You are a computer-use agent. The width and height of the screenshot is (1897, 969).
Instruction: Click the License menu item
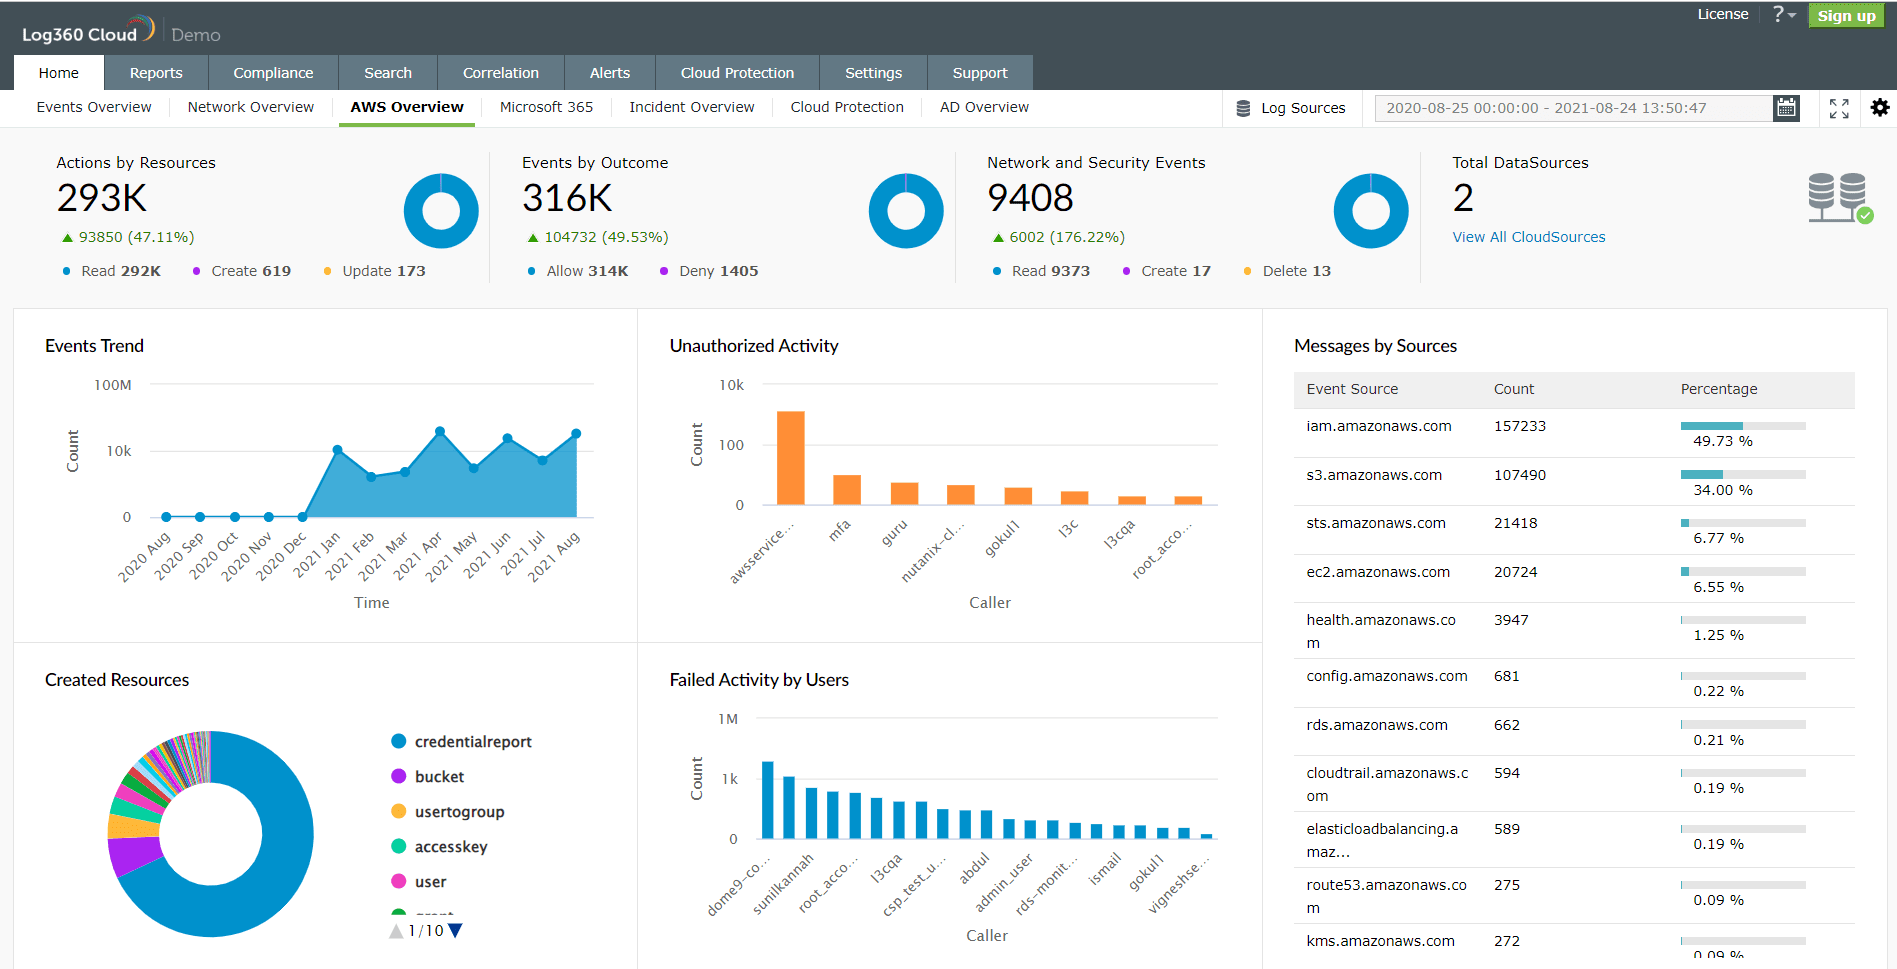click(1722, 14)
